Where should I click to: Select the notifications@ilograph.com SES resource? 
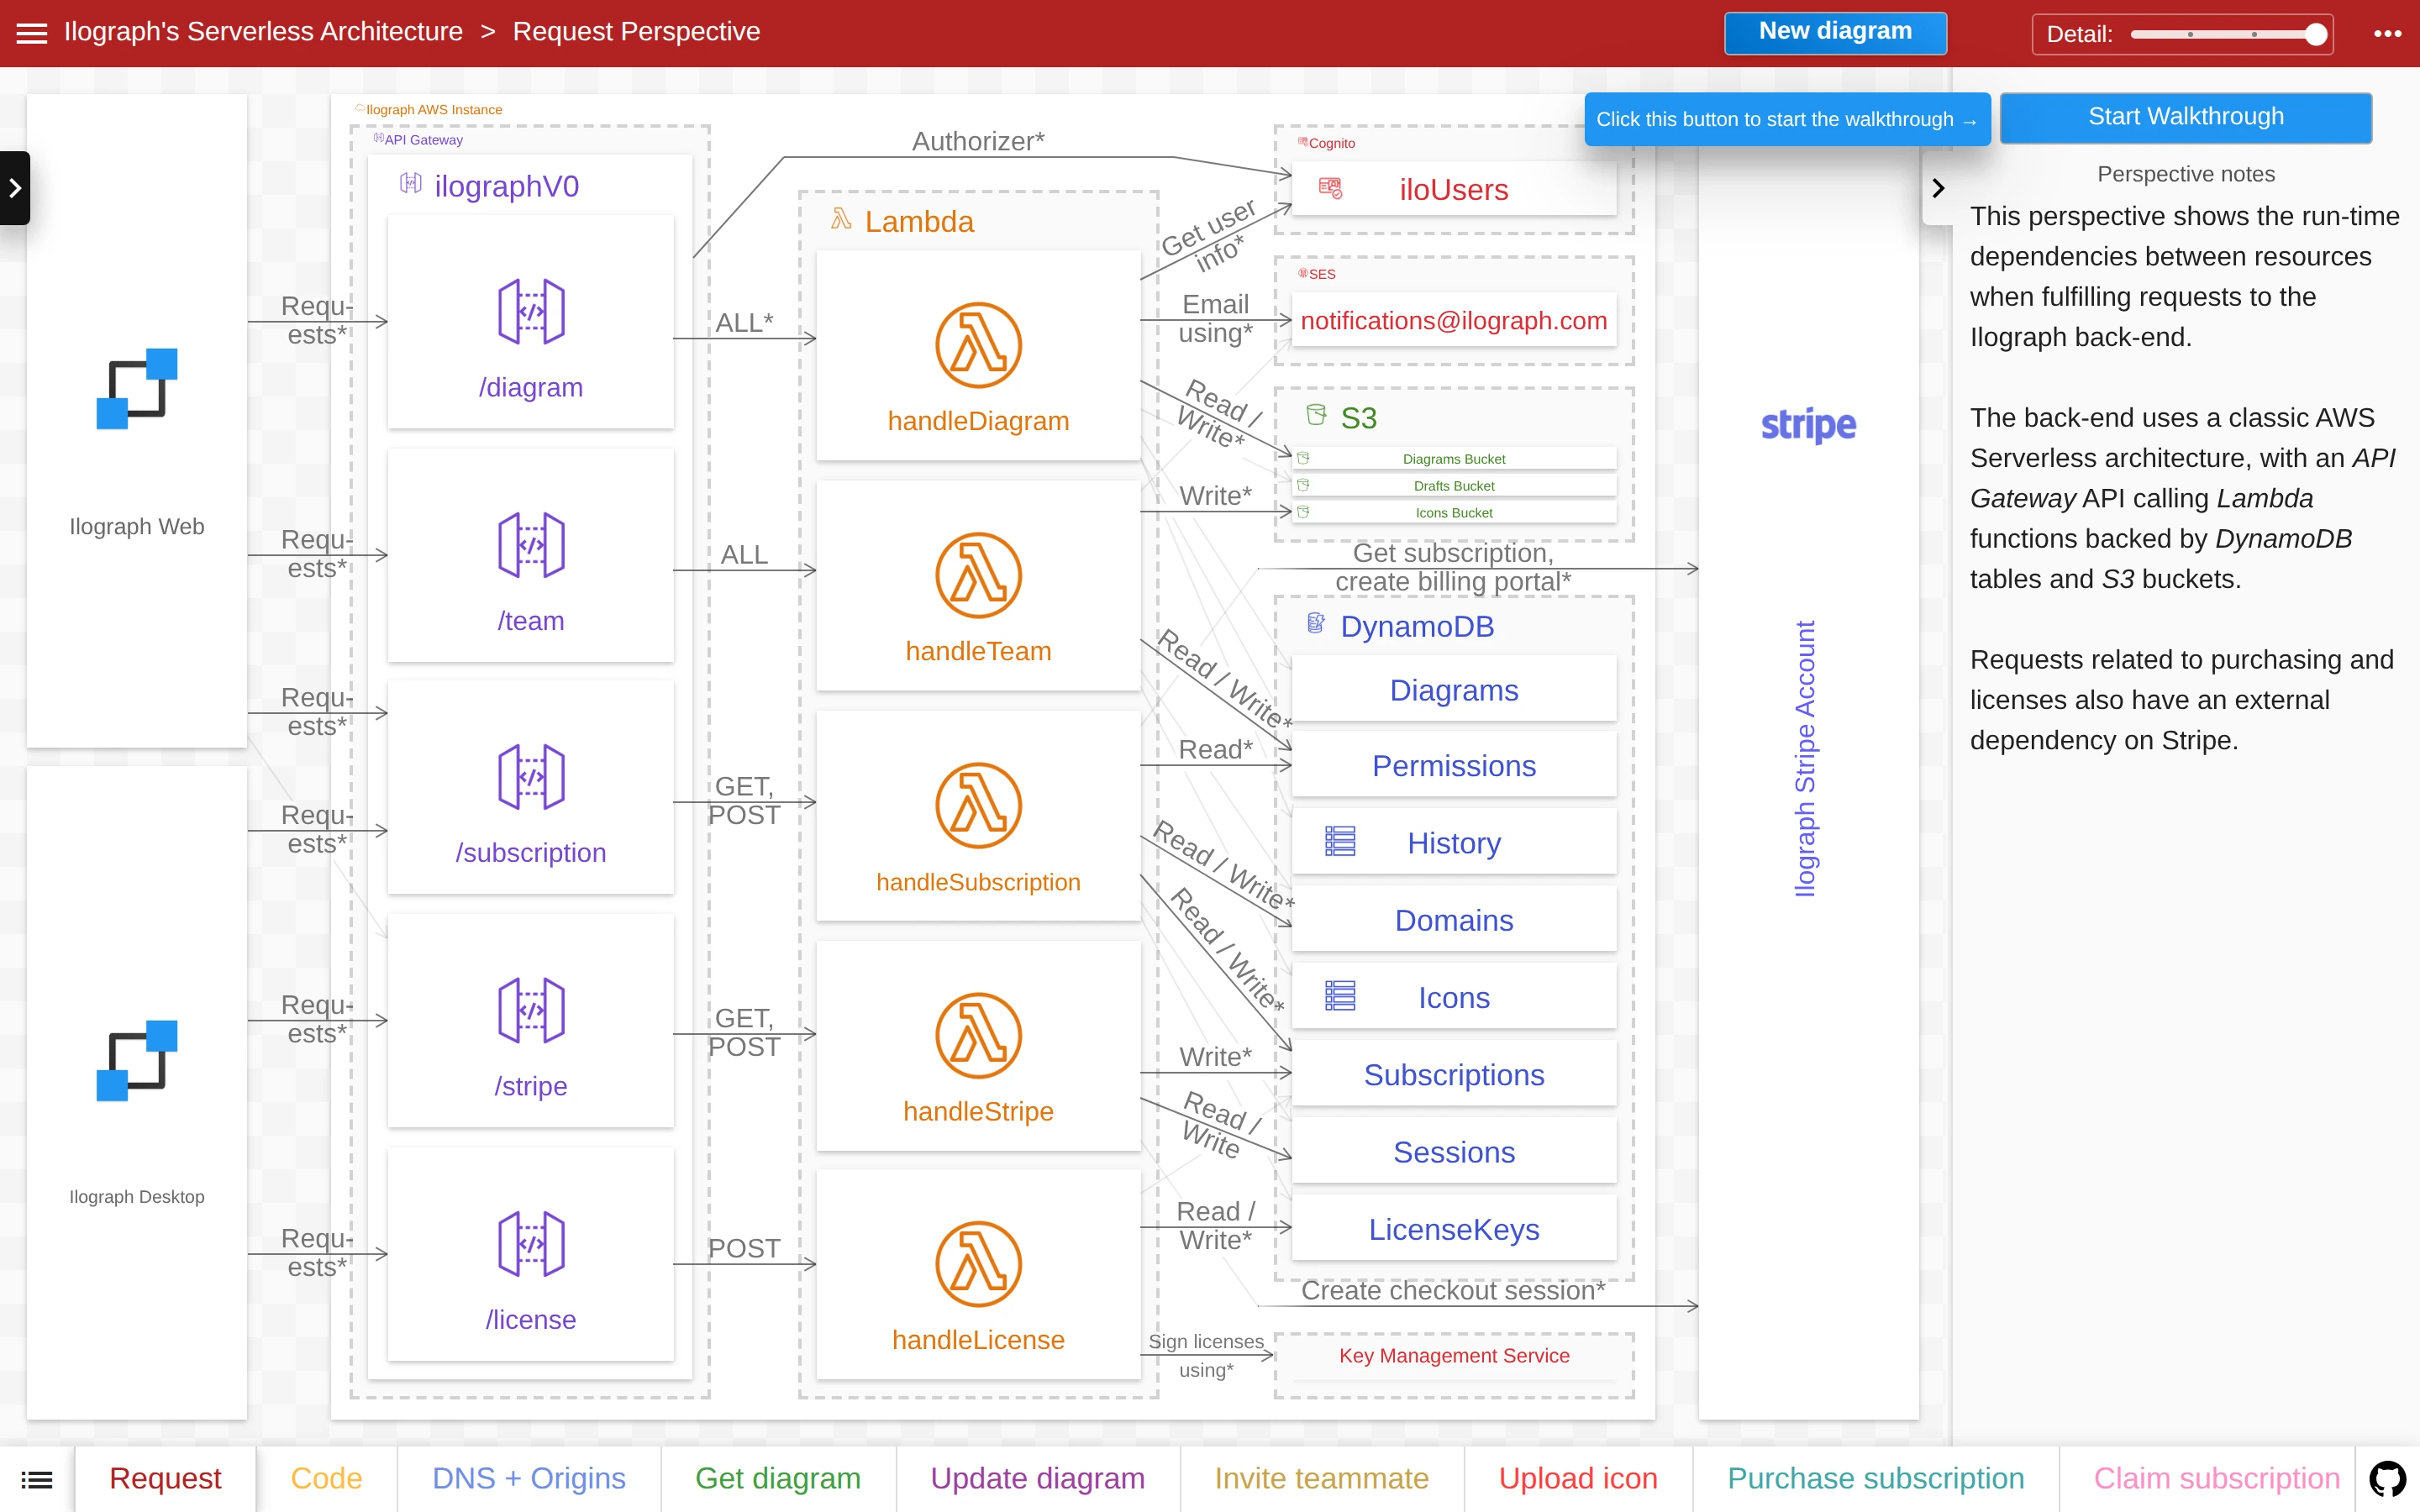1454,320
